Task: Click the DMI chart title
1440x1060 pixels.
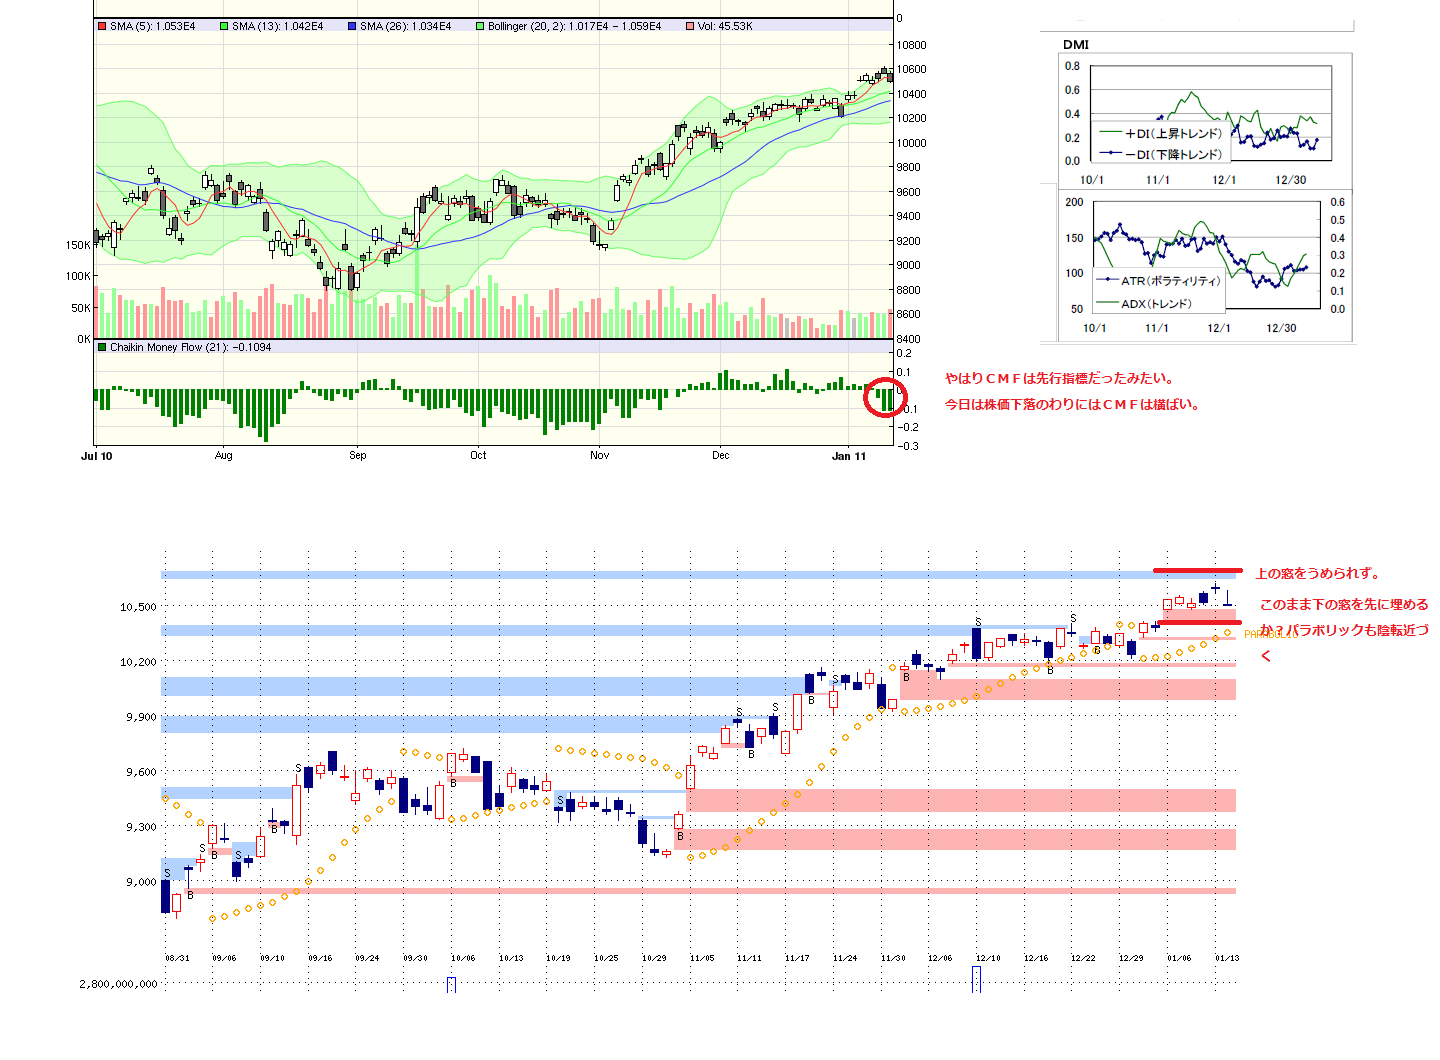Action: (x=1076, y=44)
